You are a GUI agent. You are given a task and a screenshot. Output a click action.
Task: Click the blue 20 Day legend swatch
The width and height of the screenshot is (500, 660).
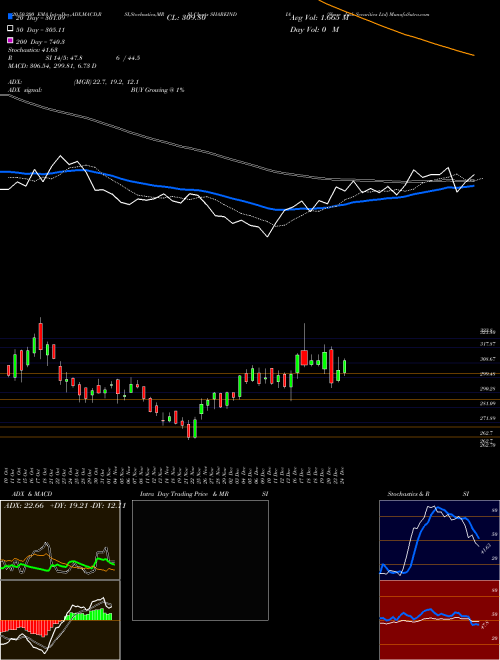pyautogui.click(x=10, y=16)
